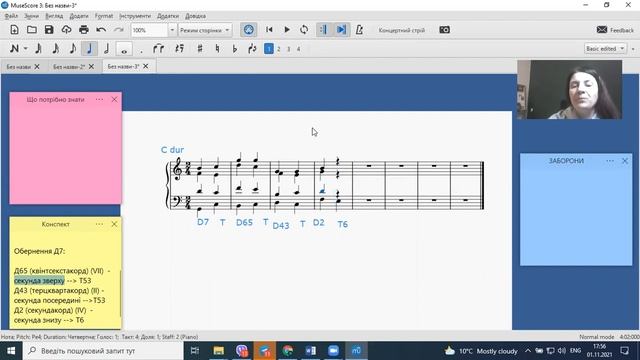Toggle the metronome
640x360 pixels.
click(x=359, y=30)
